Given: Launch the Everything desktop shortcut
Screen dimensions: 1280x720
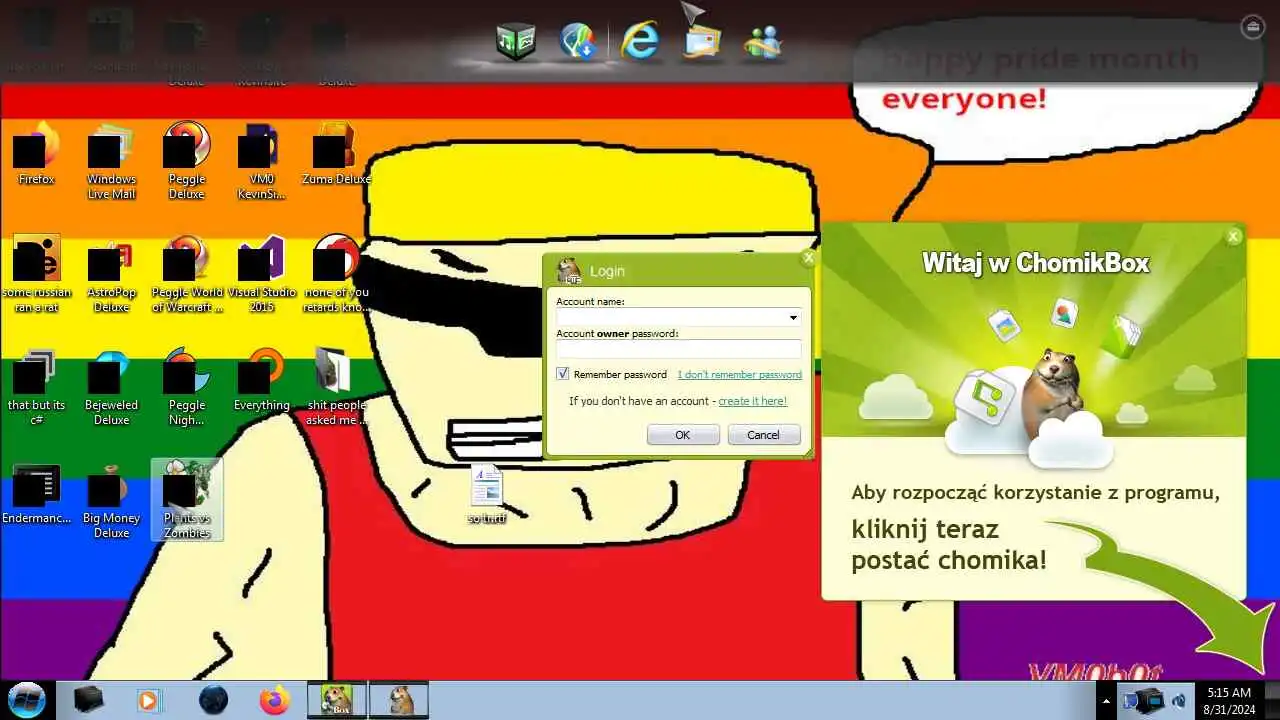Looking at the screenshot, I should (261, 379).
